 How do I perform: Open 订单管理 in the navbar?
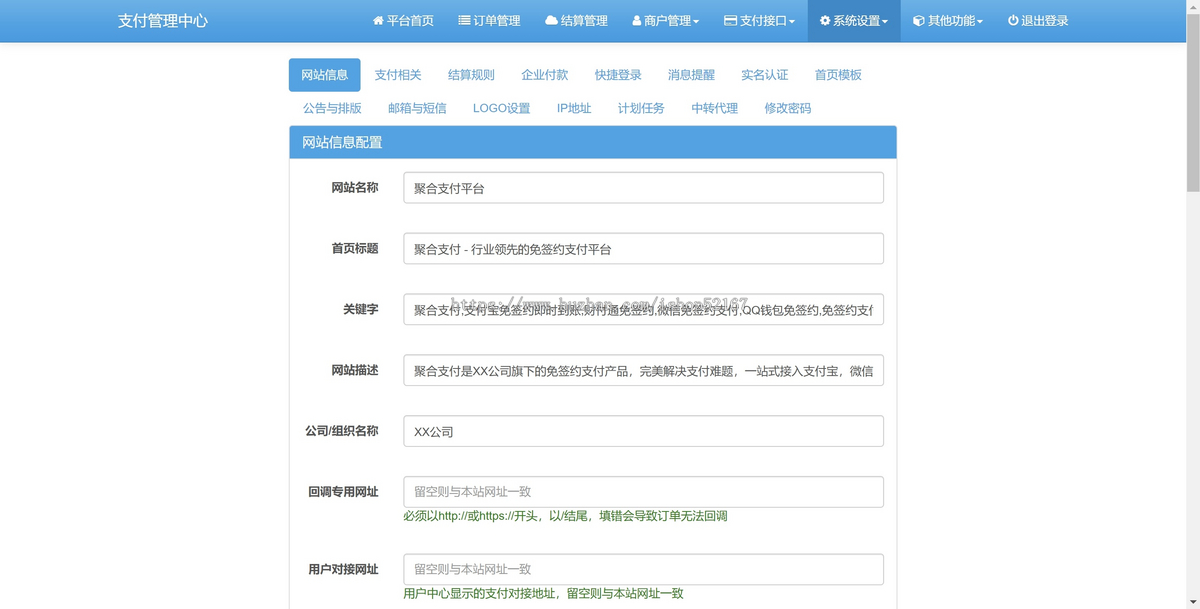[x=489, y=21]
